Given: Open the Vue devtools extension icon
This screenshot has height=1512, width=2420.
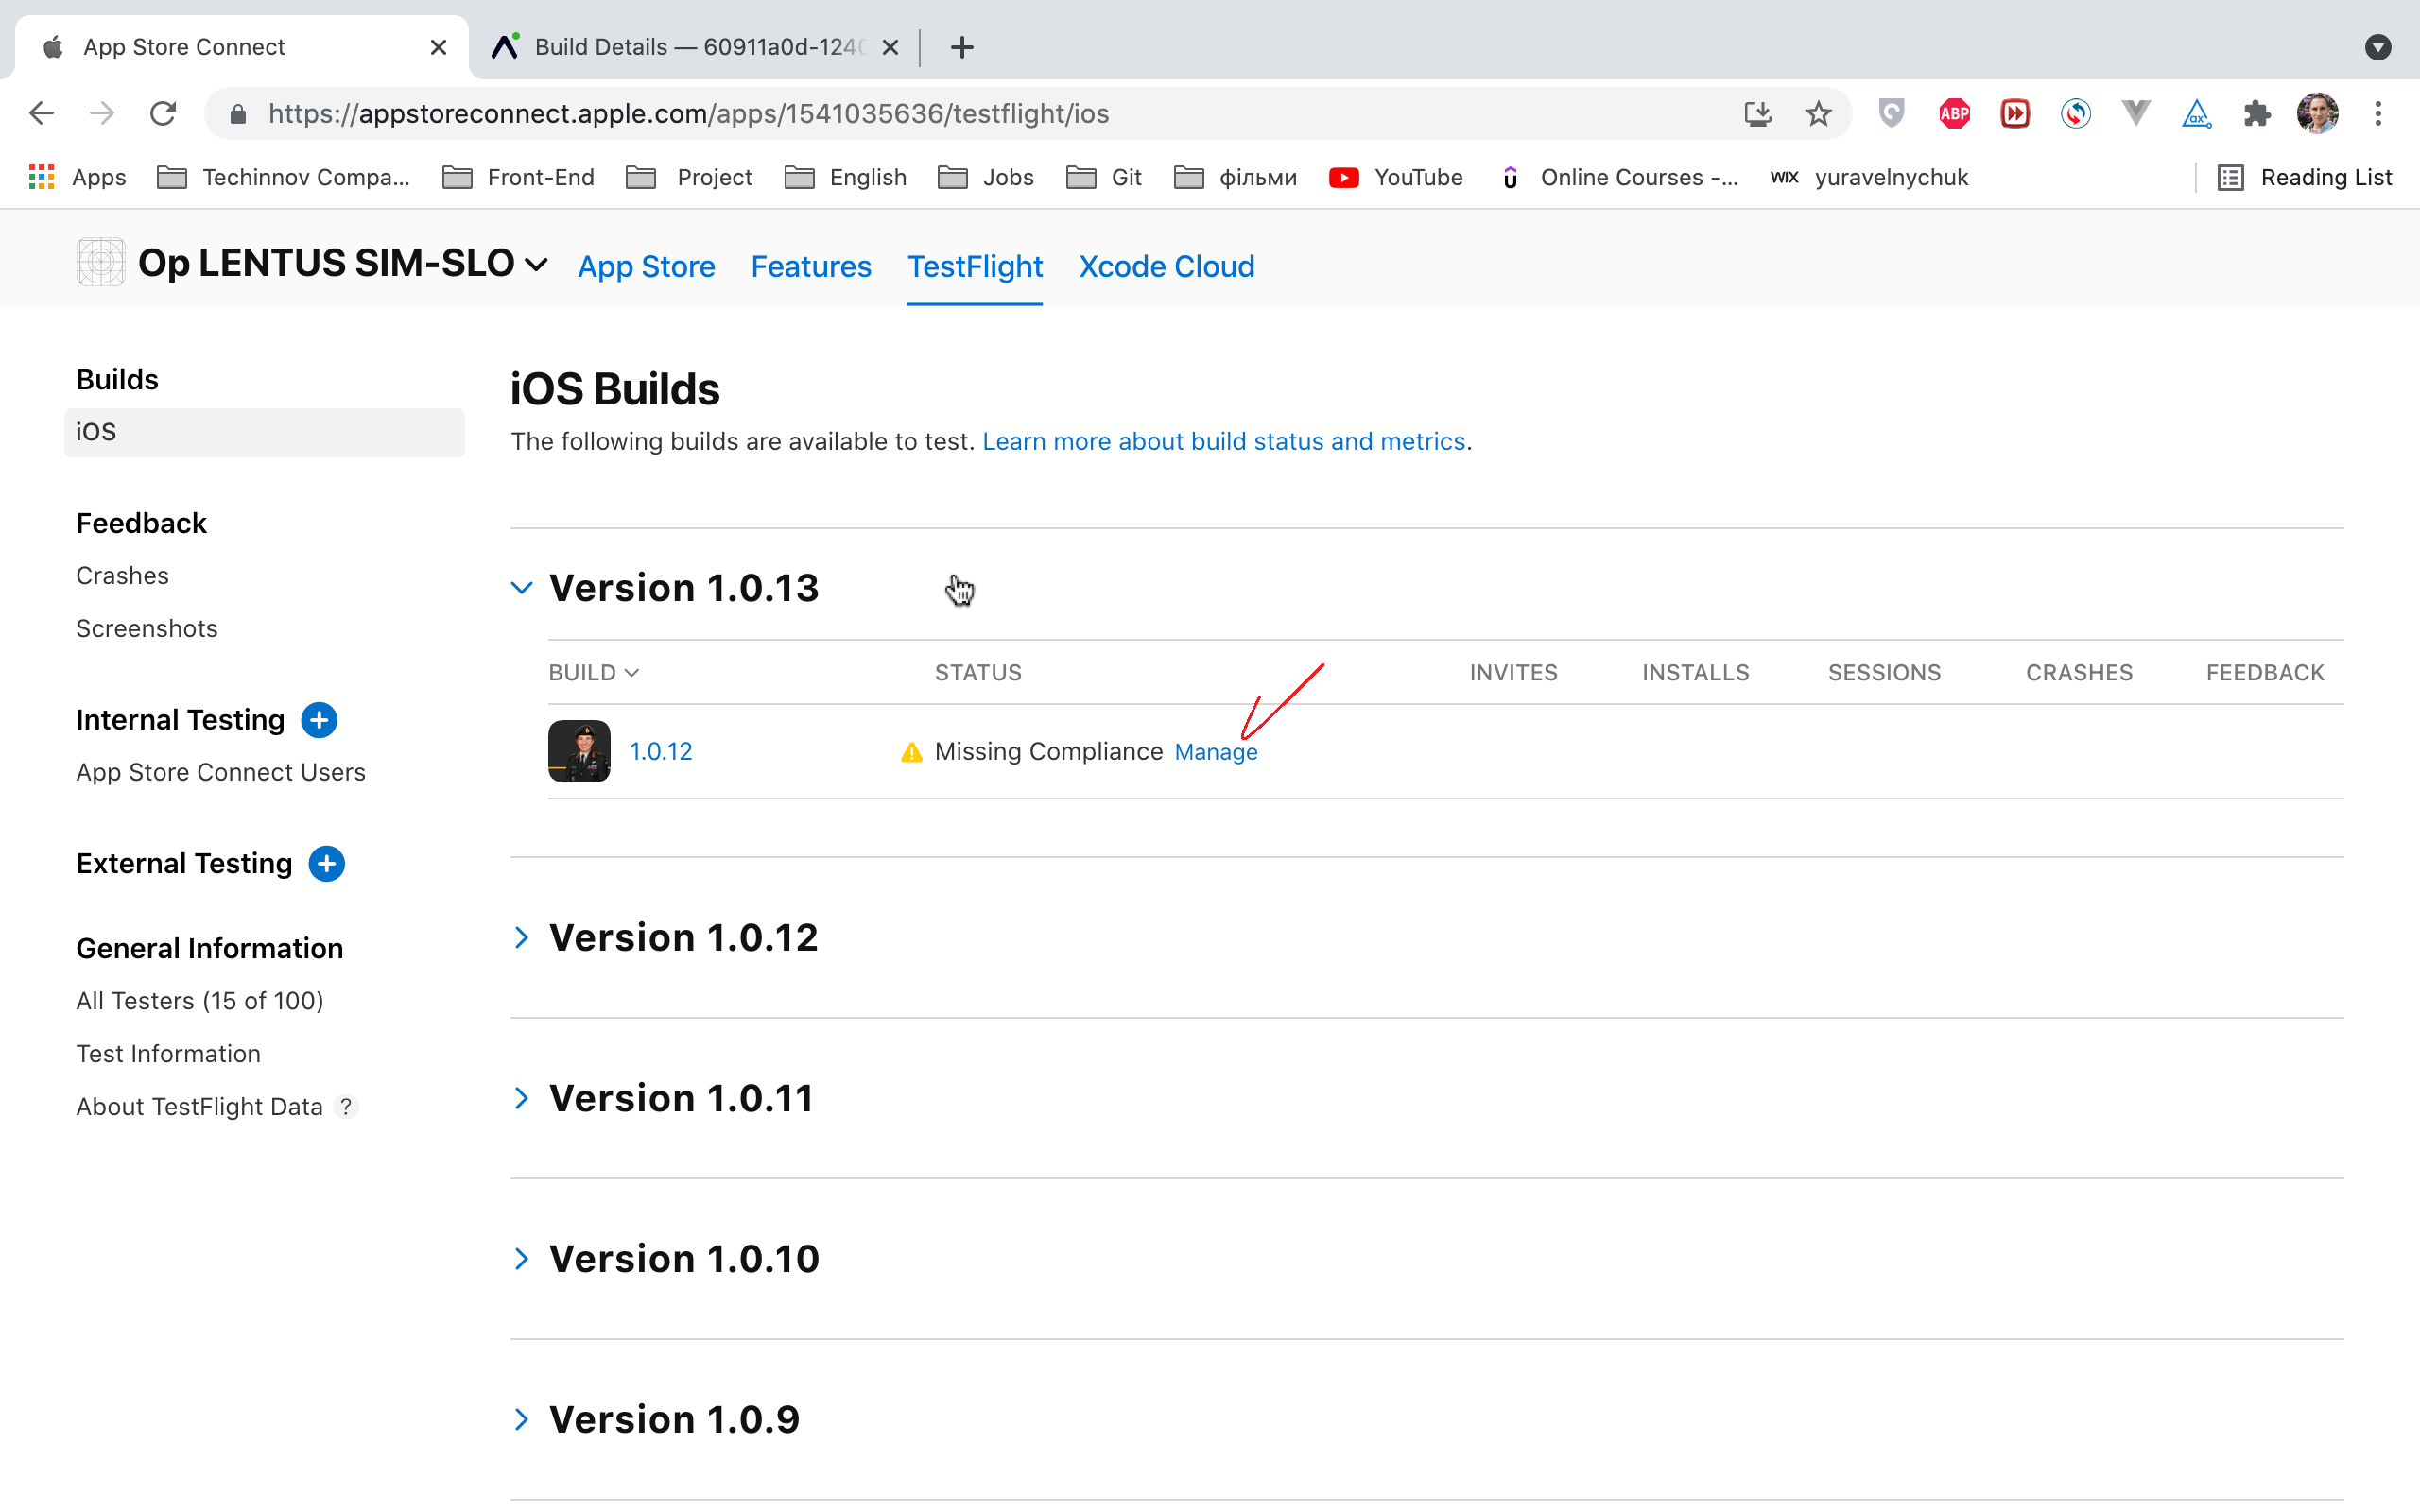Looking at the screenshot, I should [2136, 113].
